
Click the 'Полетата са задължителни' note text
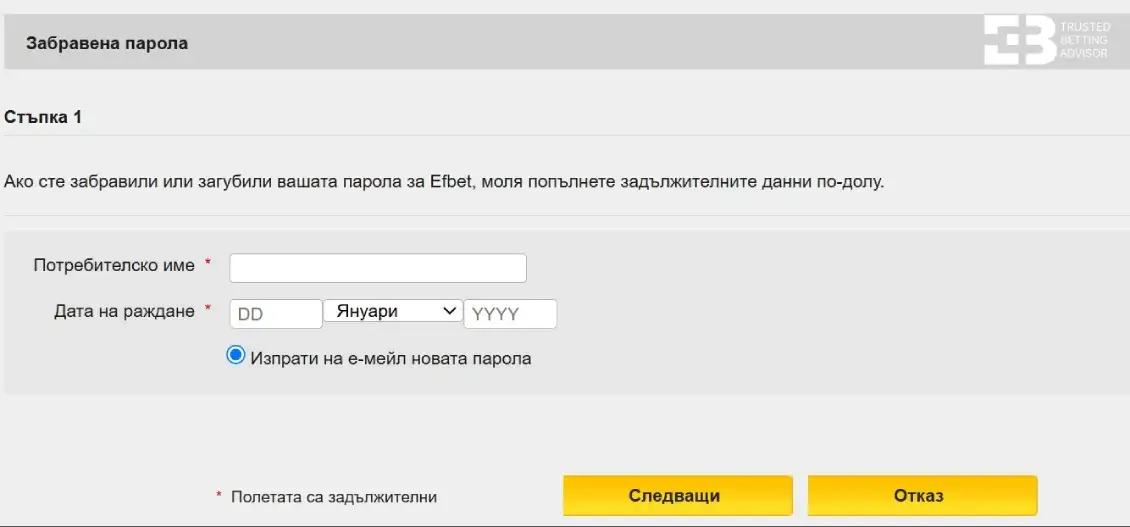point(334,497)
